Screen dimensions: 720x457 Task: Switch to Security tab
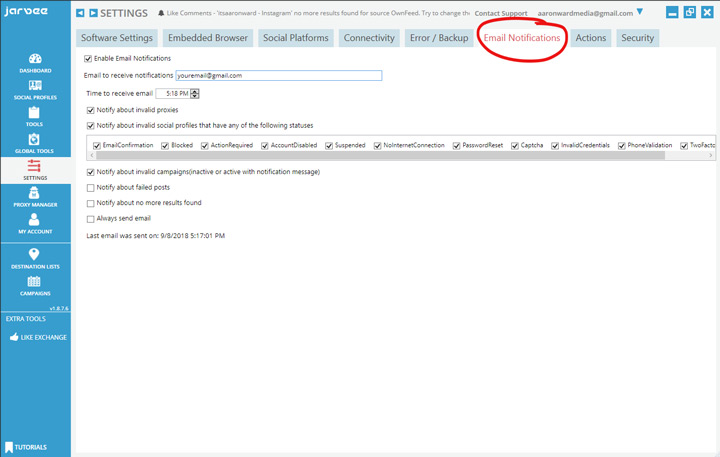[x=637, y=38]
